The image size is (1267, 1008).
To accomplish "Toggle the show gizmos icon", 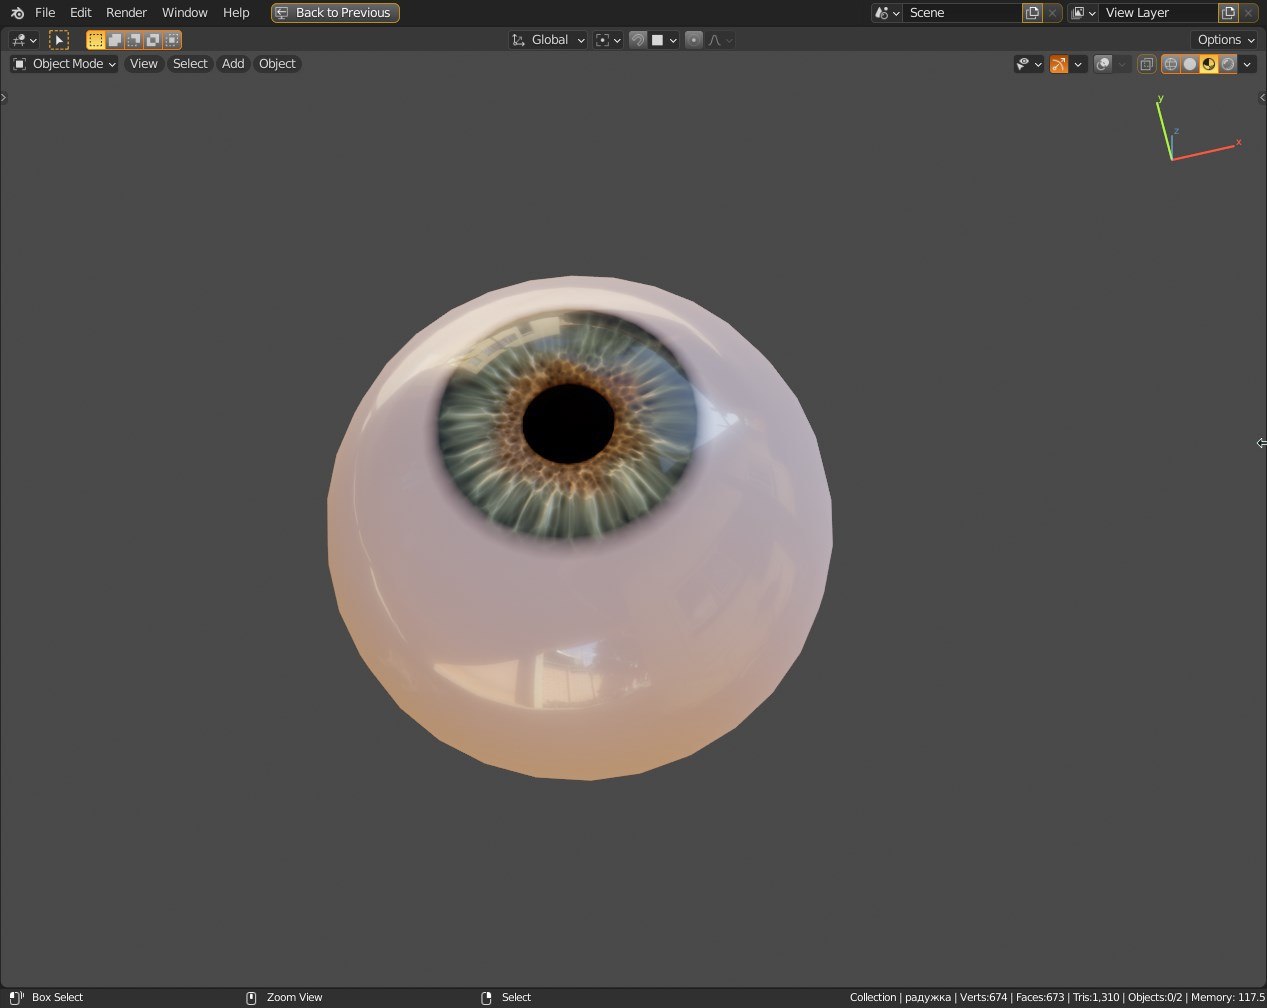I will 1059,64.
